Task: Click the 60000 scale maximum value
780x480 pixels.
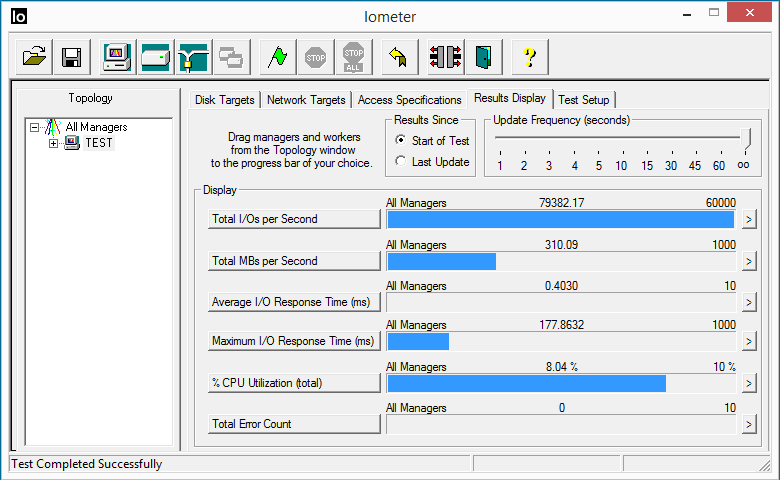Action: click(x=720, y=203)
